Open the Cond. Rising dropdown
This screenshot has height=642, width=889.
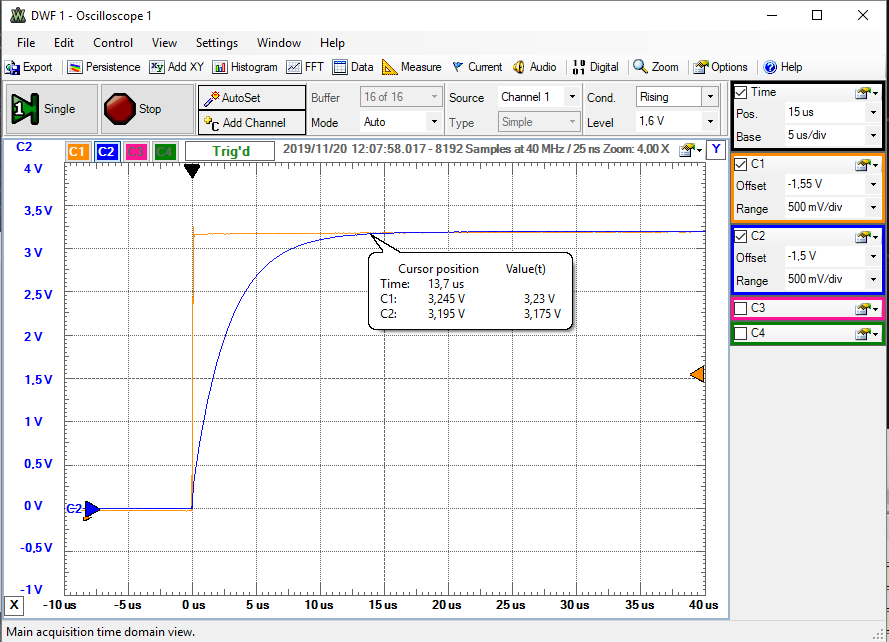tap(709, 97)
